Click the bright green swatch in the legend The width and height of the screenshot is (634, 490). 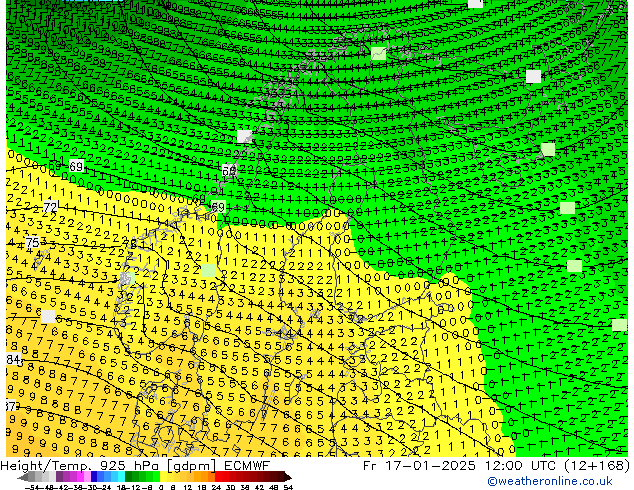pos(156,477)
